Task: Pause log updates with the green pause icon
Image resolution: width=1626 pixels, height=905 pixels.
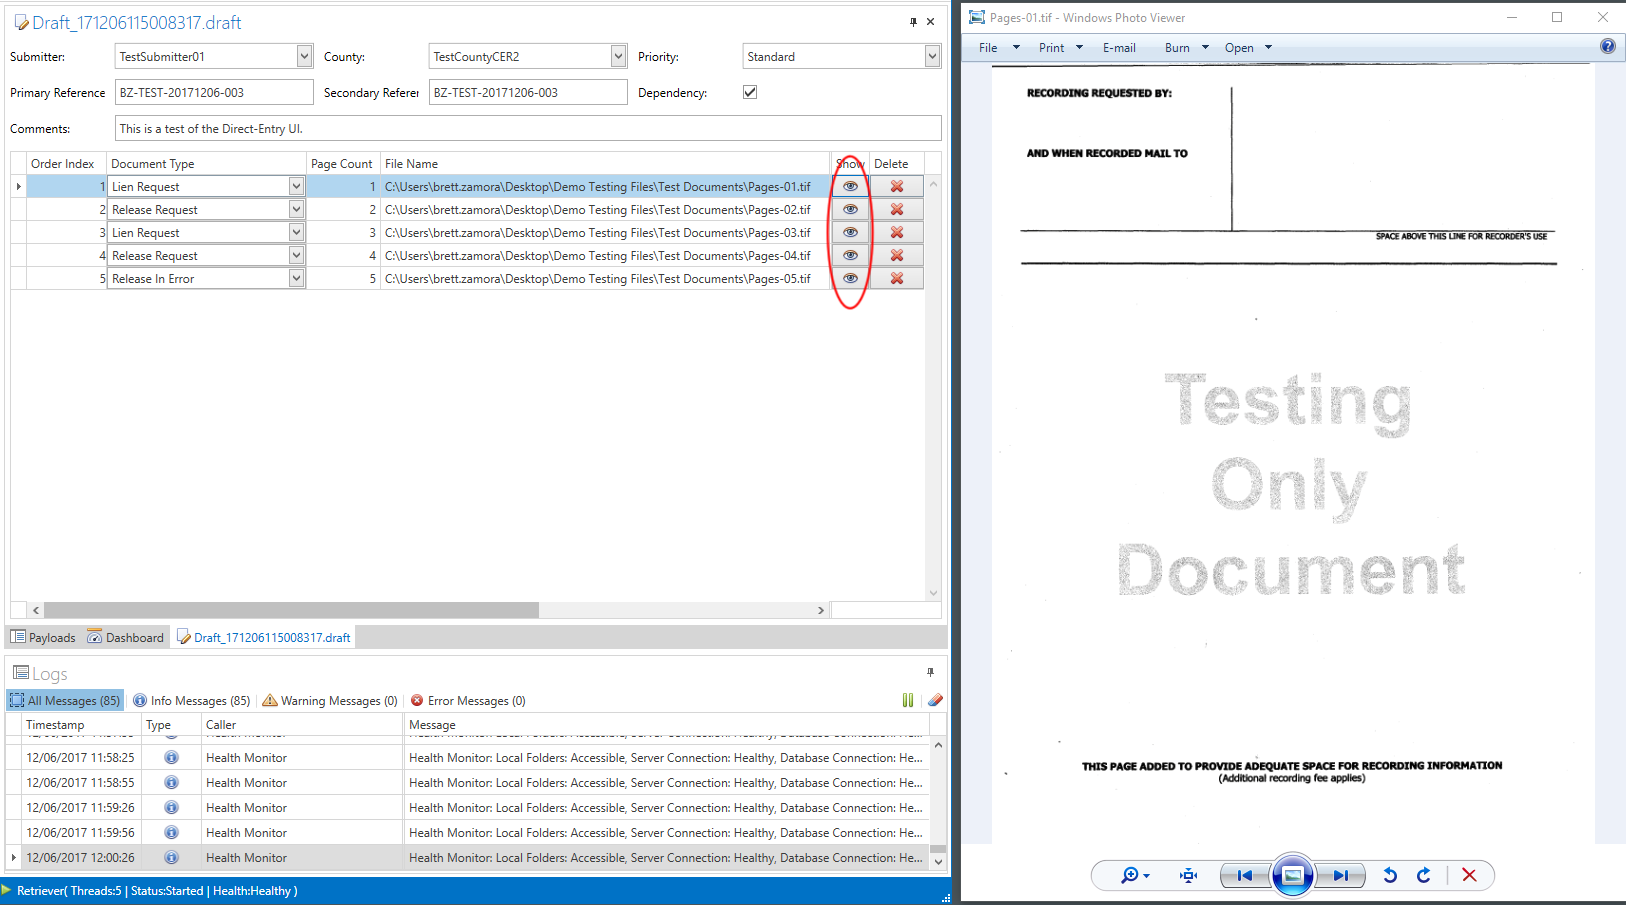Action: coord(908,701)
